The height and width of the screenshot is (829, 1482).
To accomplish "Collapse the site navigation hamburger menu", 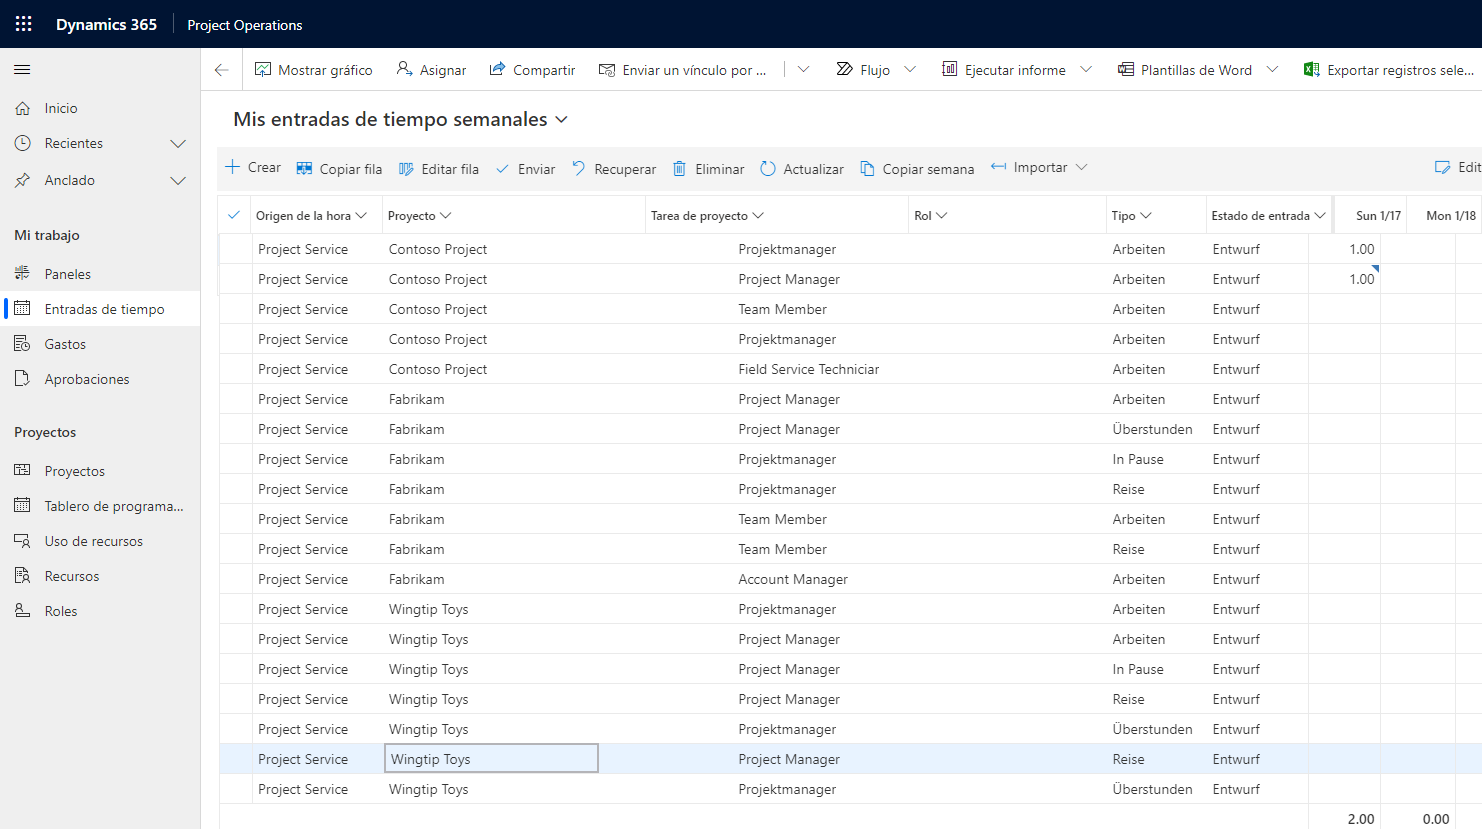I will point(22,70).
